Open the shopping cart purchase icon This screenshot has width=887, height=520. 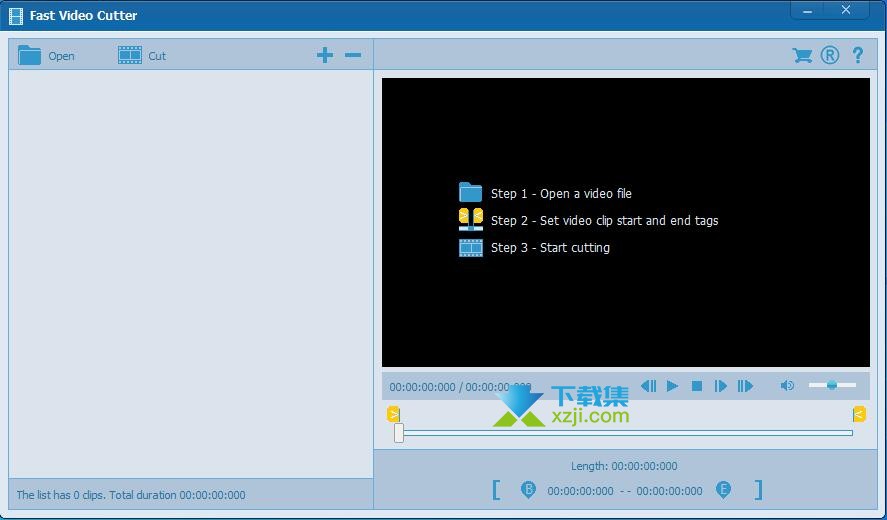pyautogui.click(x=802, y=56)
